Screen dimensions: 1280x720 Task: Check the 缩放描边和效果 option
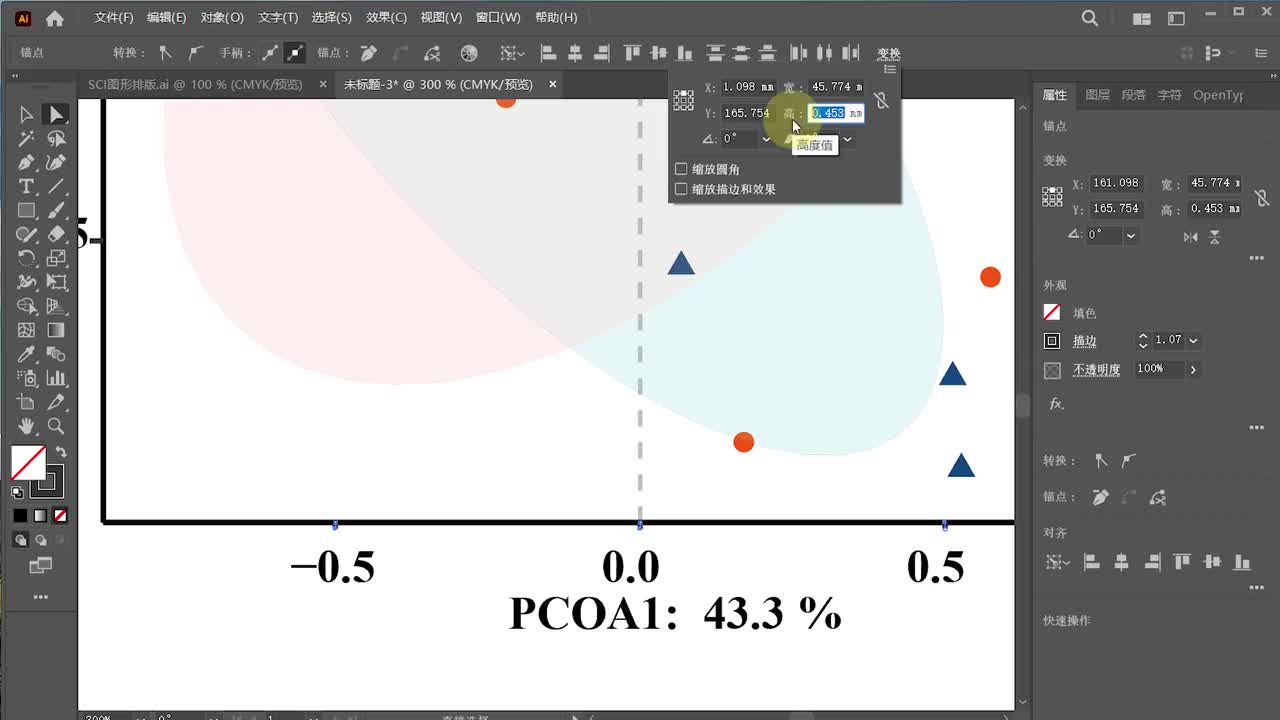tap(682, 189)
